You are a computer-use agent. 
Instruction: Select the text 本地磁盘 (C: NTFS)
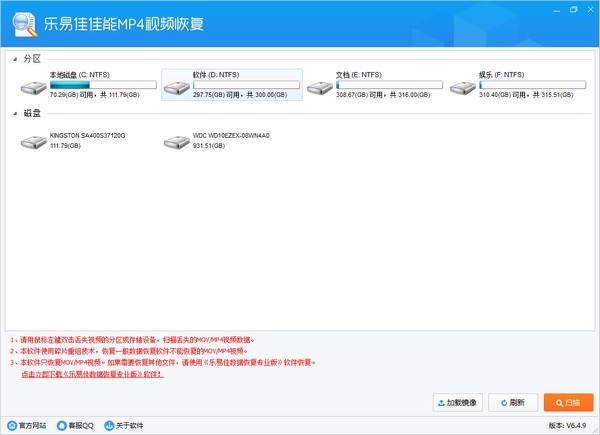[80, 75]
